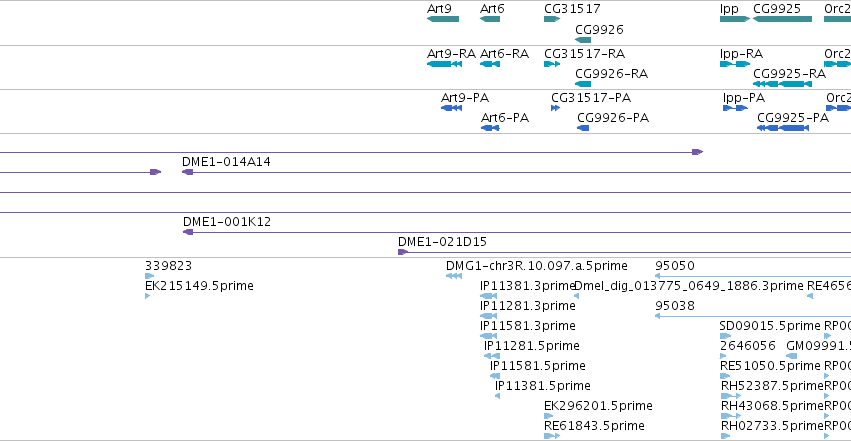Select the EK215149.5prime EST label
The width and height of the screenshot is (851, 441).
[199, 286]
